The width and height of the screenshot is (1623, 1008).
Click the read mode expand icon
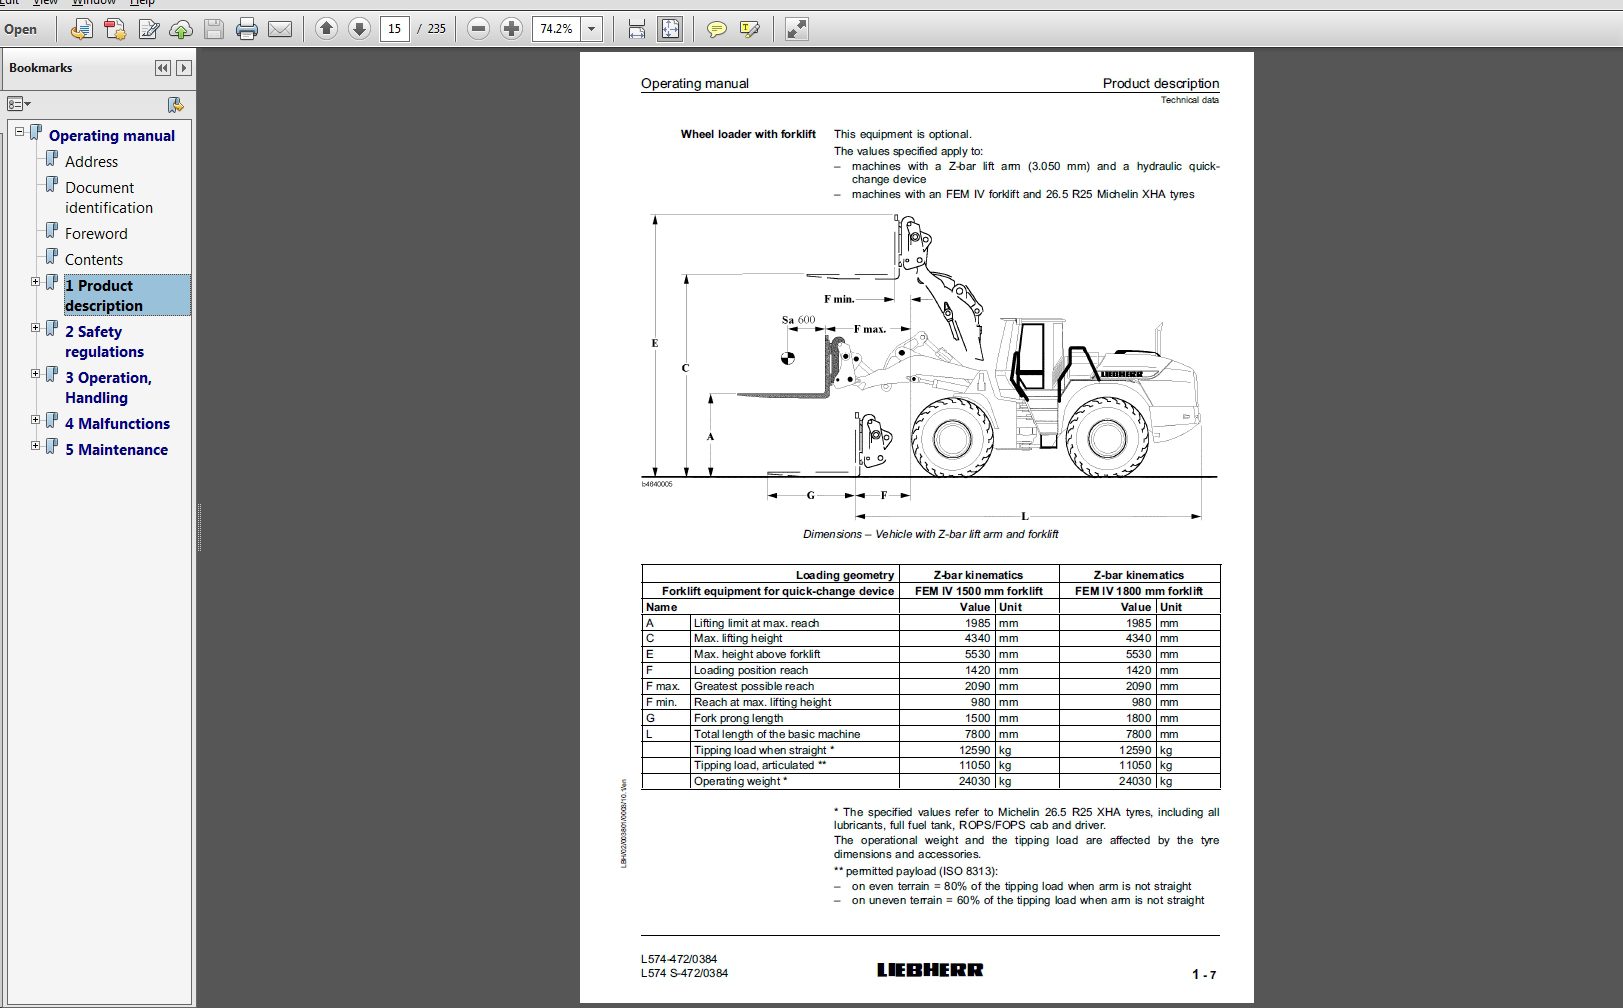[x=796, y=29]
